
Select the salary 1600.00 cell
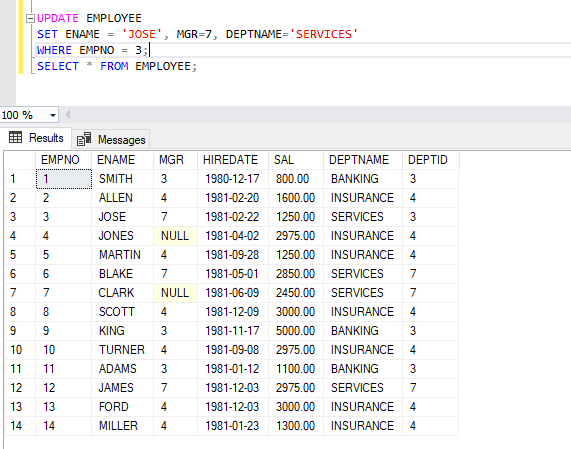[x=296, y=198]
